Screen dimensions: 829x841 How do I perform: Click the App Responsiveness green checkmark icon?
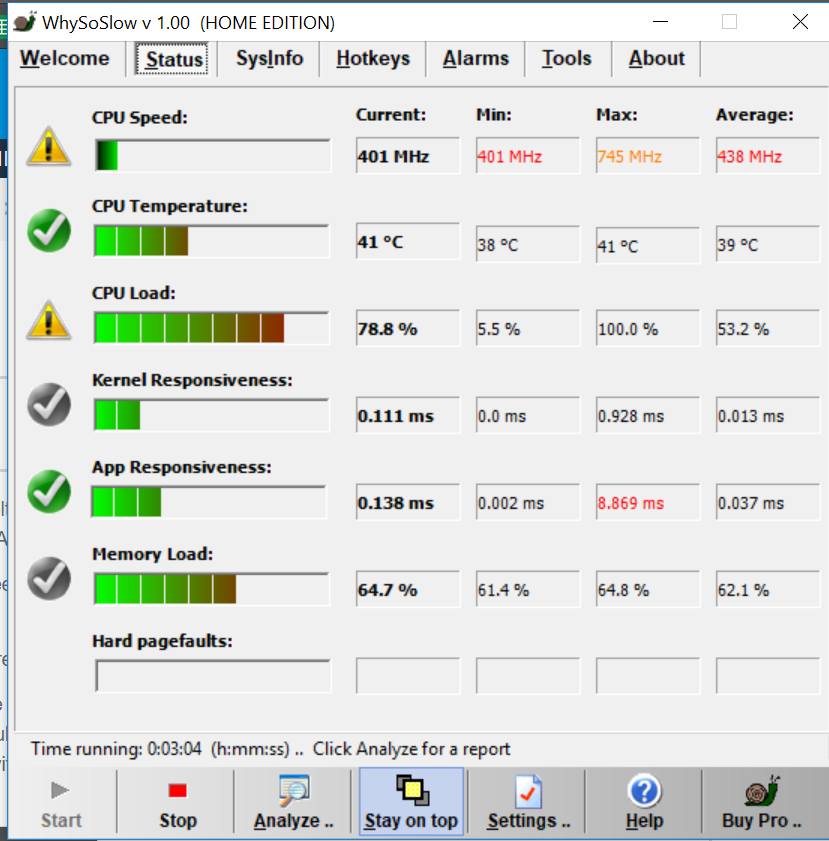[x=49, y=492]
